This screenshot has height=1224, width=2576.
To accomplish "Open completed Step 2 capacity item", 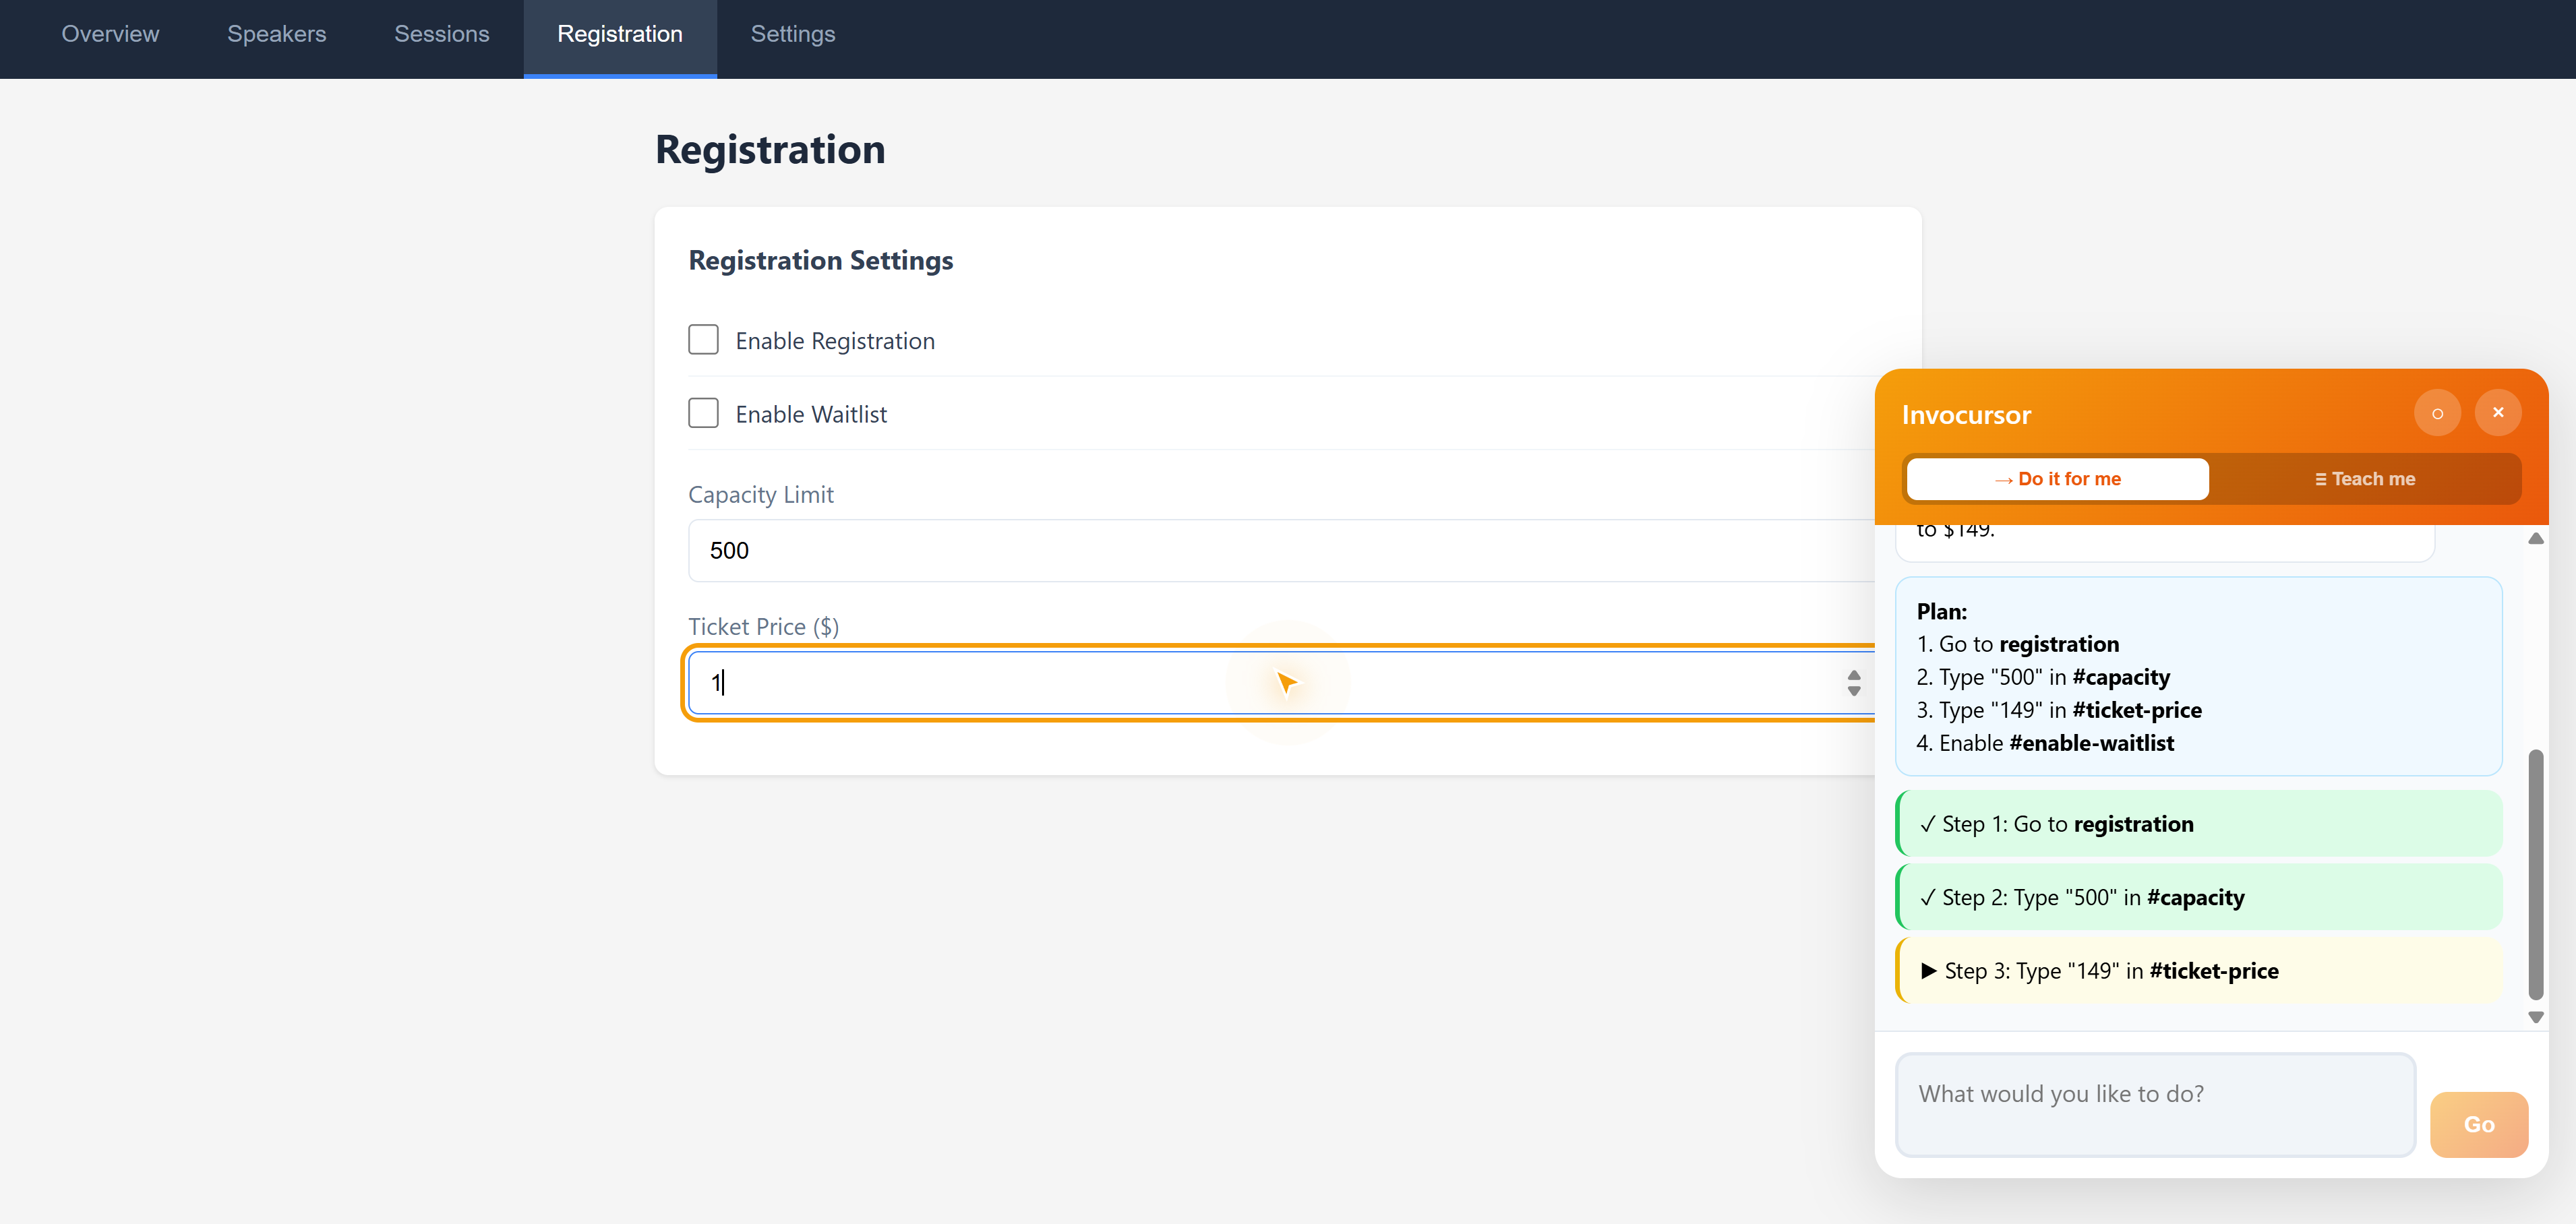I will [2198, 897].
